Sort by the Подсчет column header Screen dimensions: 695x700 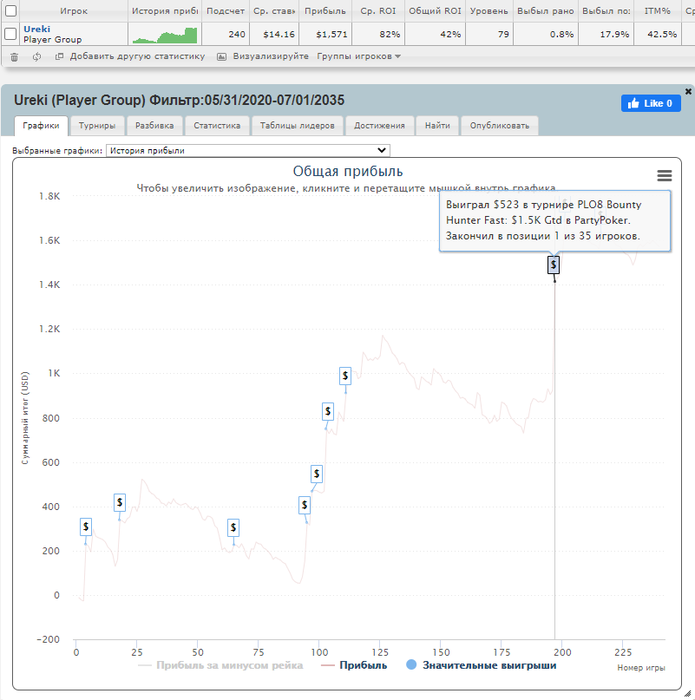point(225,11)
